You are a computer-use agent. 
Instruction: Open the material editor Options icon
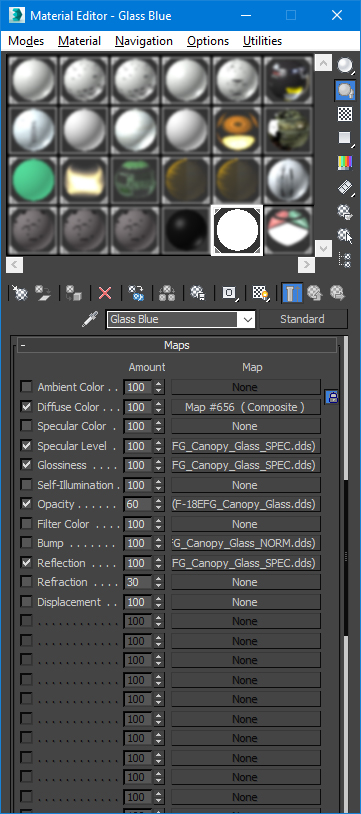pyautogui.click(x=345, y=211)
